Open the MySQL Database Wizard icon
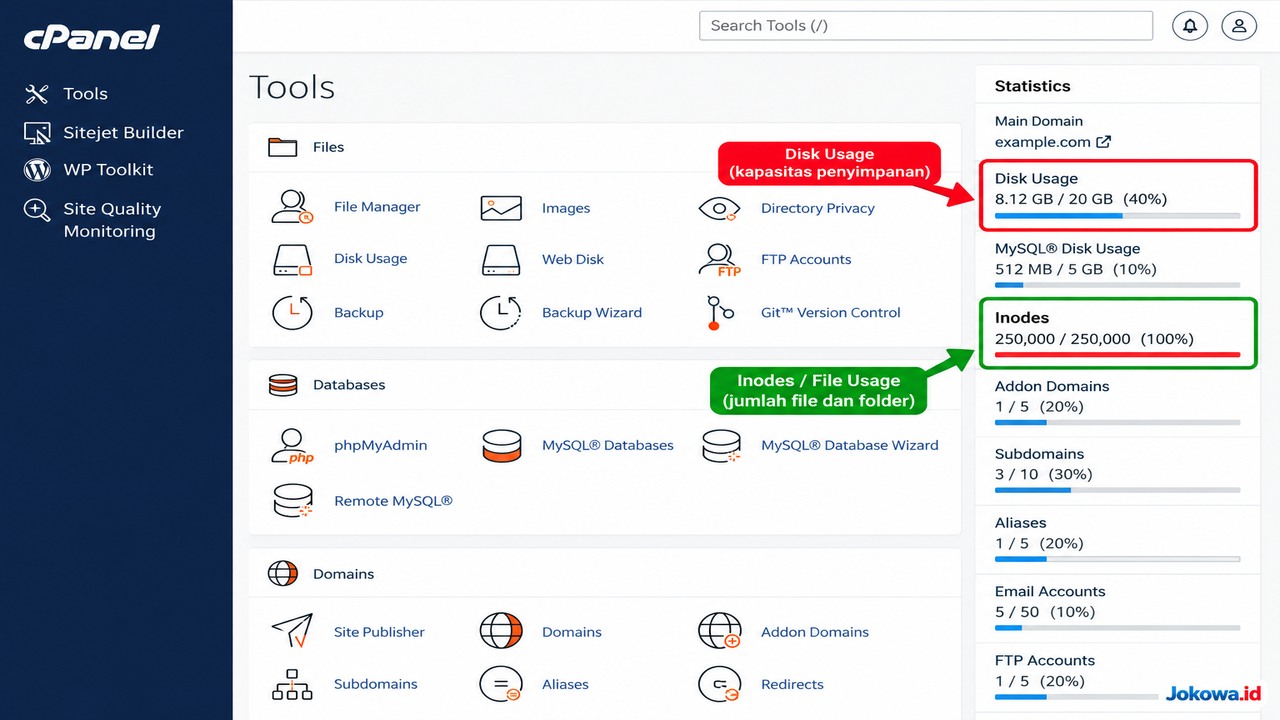This screenshot has height=720, width=1280. pos(720,446)
